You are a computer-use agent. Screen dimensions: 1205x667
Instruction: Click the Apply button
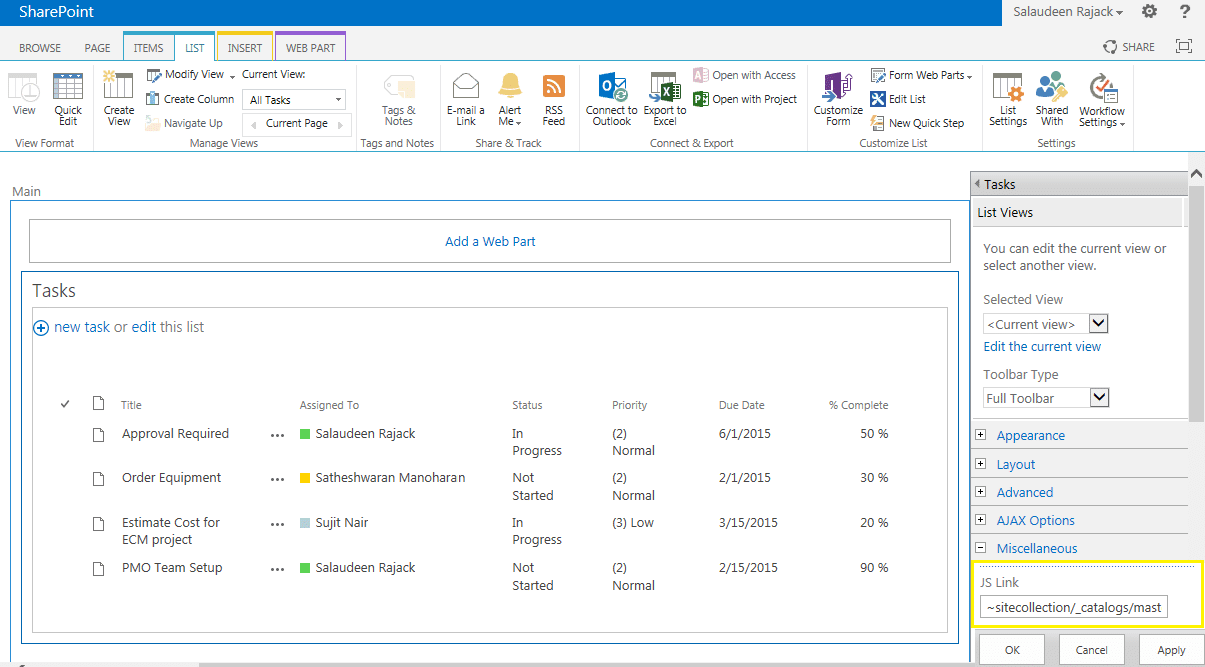(x=1169, y=649)
